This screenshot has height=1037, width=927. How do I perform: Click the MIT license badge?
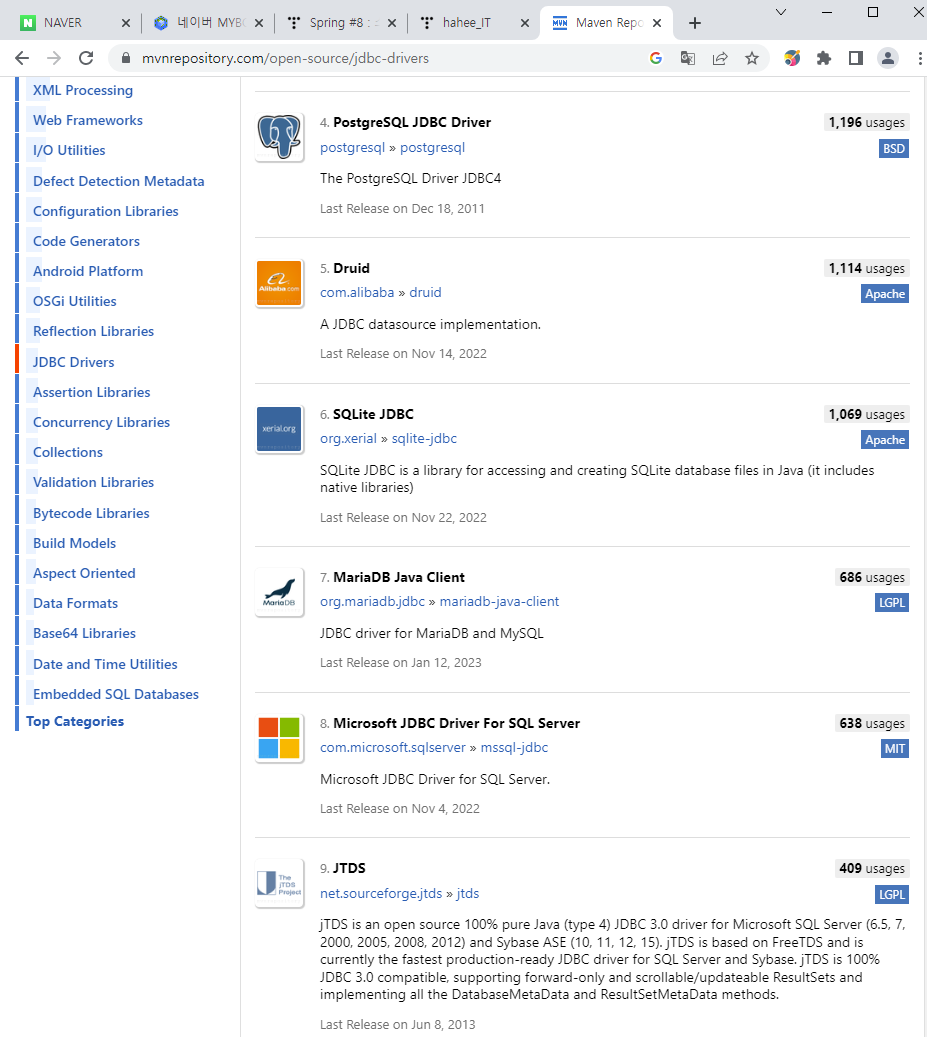click(895, 749)
